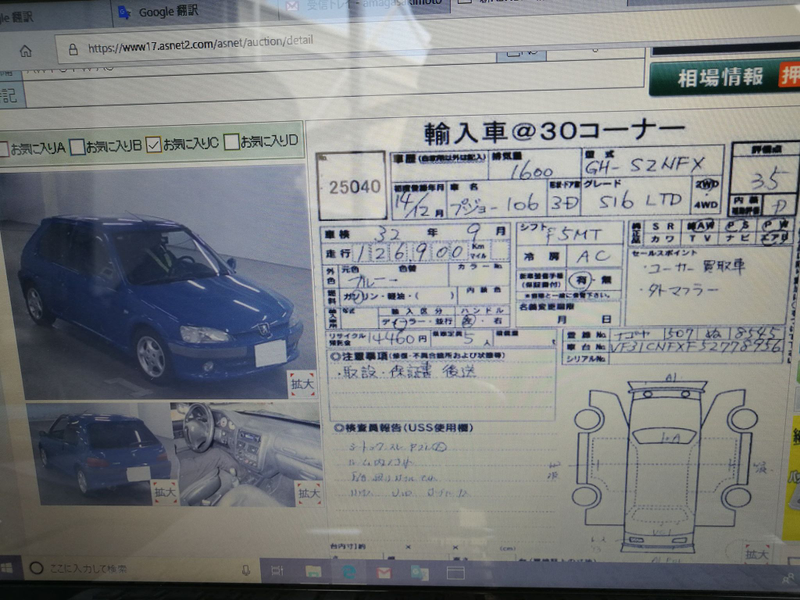Click the blank window taskbar icon
The width and height of the screenshot is (800, 600).
pyautogui.click(x=456, y=573)
